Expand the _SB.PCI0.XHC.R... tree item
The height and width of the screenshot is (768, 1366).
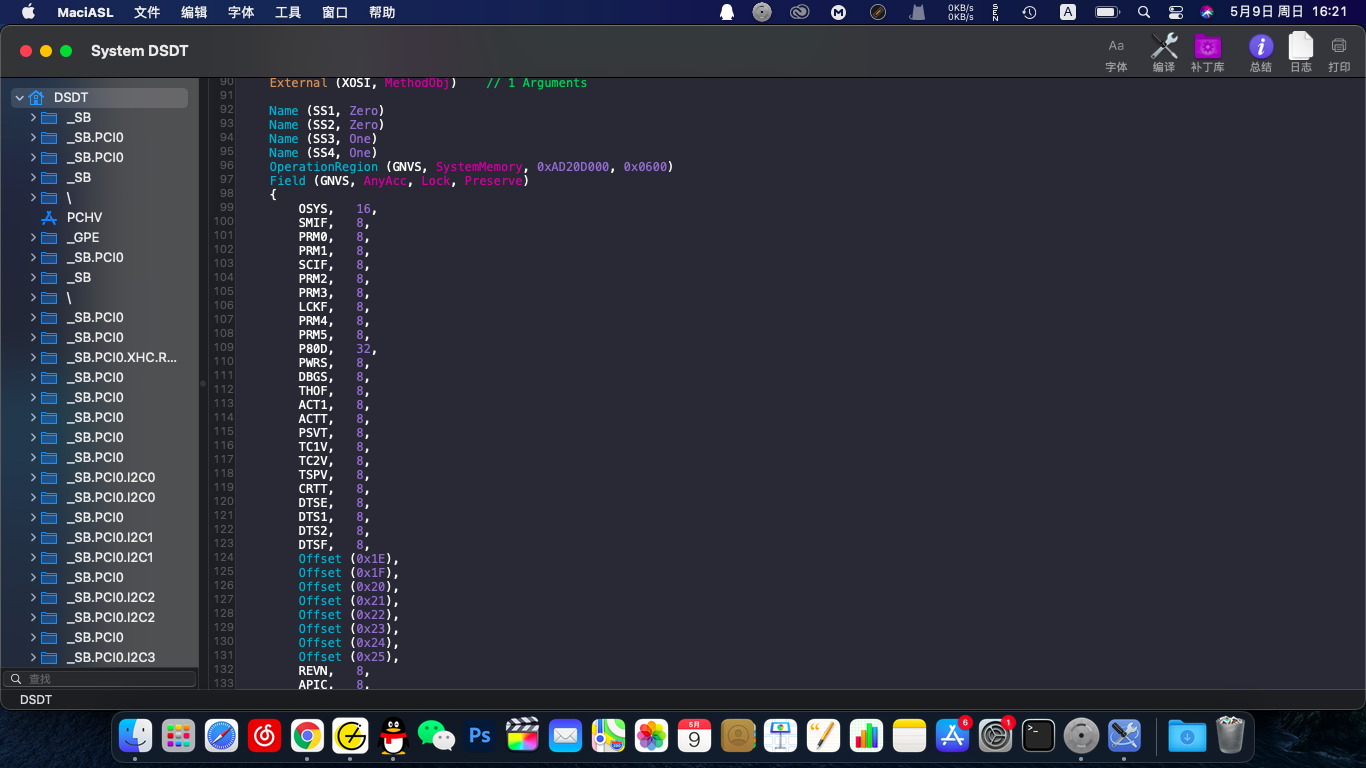point(33,358)
